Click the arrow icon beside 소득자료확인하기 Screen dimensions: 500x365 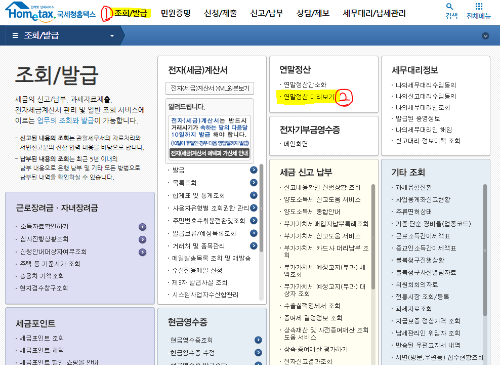(142, 227)
